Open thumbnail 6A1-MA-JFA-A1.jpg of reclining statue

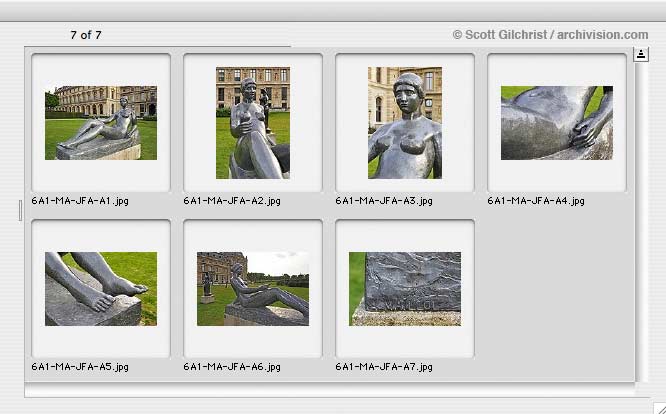(x=101, y=123)
